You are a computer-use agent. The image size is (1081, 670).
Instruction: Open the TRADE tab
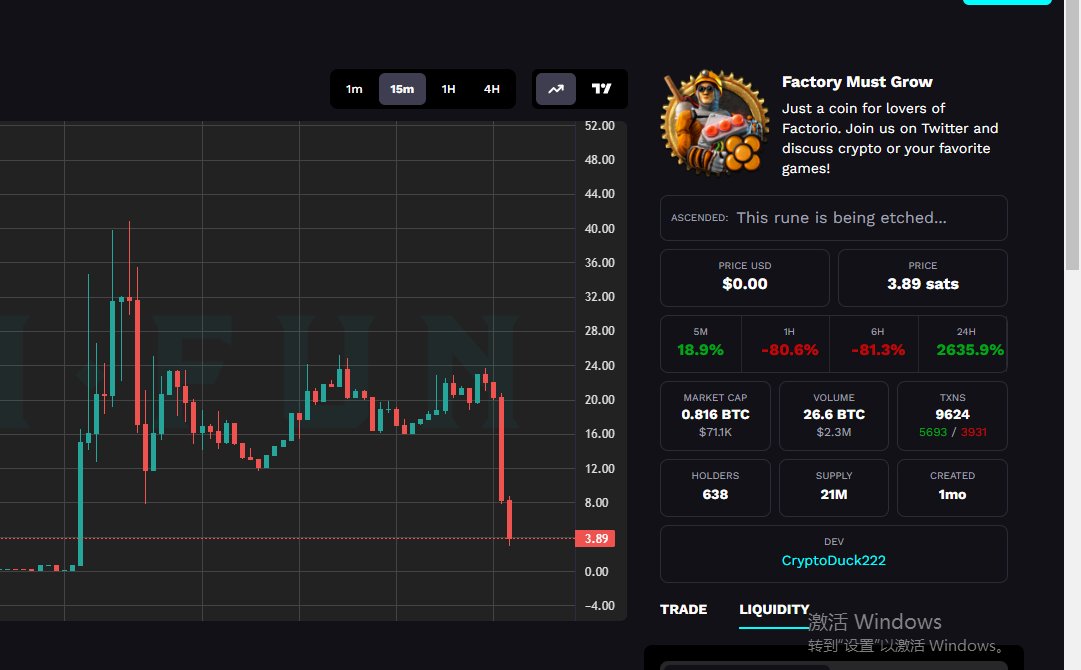pyautogui.click(x=683, y=609)
